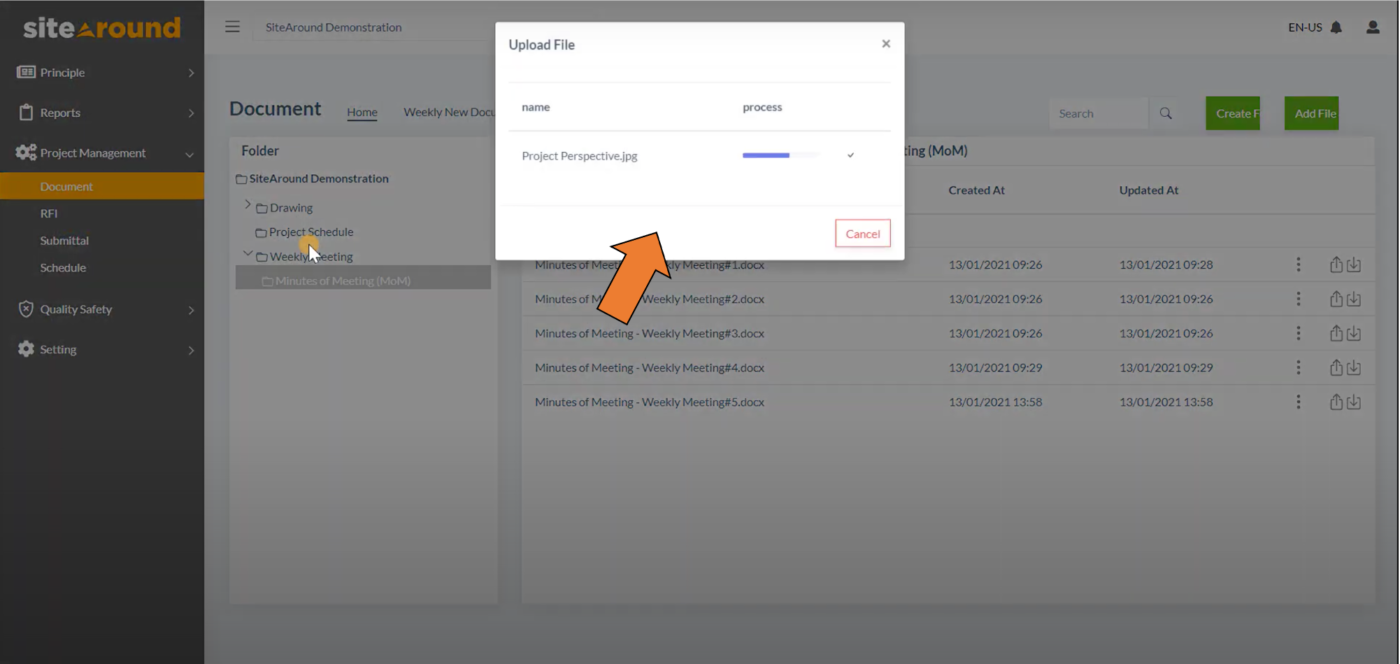Click the green Add File button
The image size is (1400, 664).
1311,113
